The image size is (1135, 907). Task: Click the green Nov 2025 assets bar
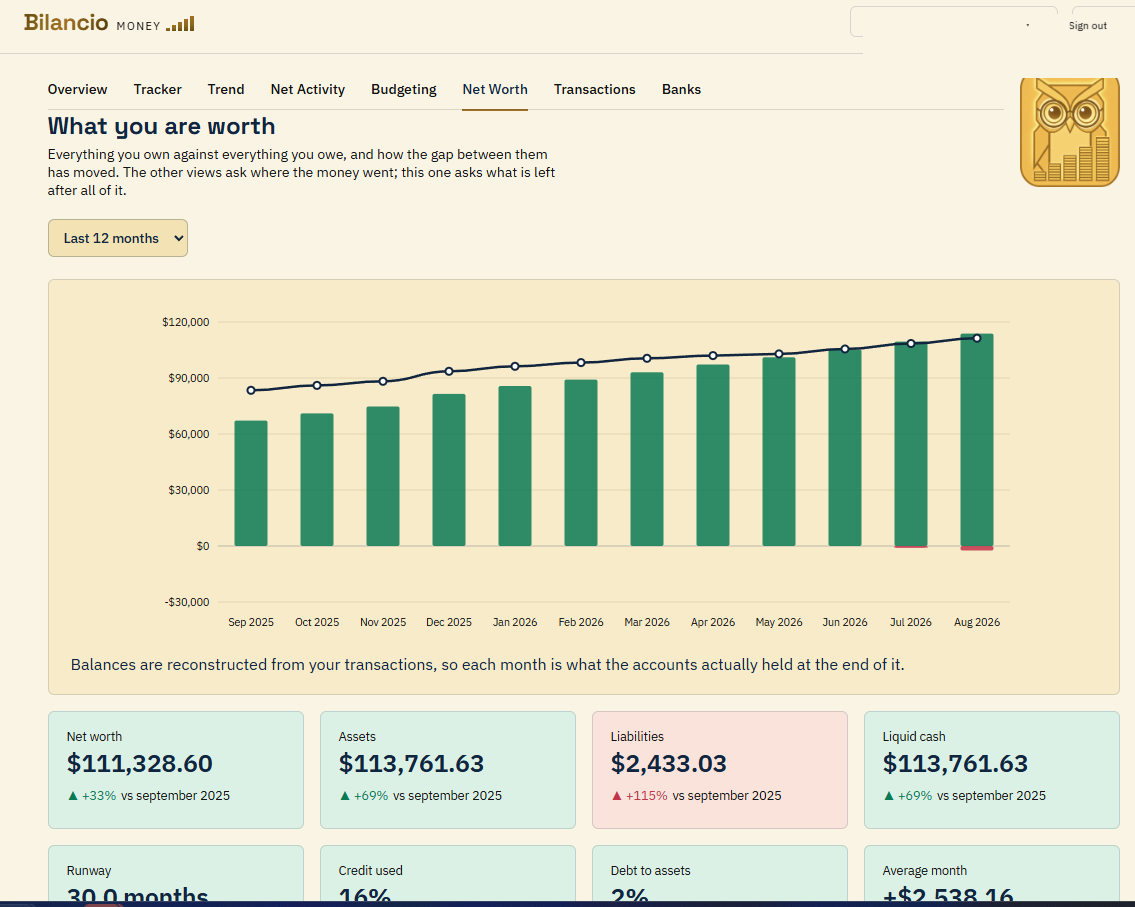pos(383,476)
